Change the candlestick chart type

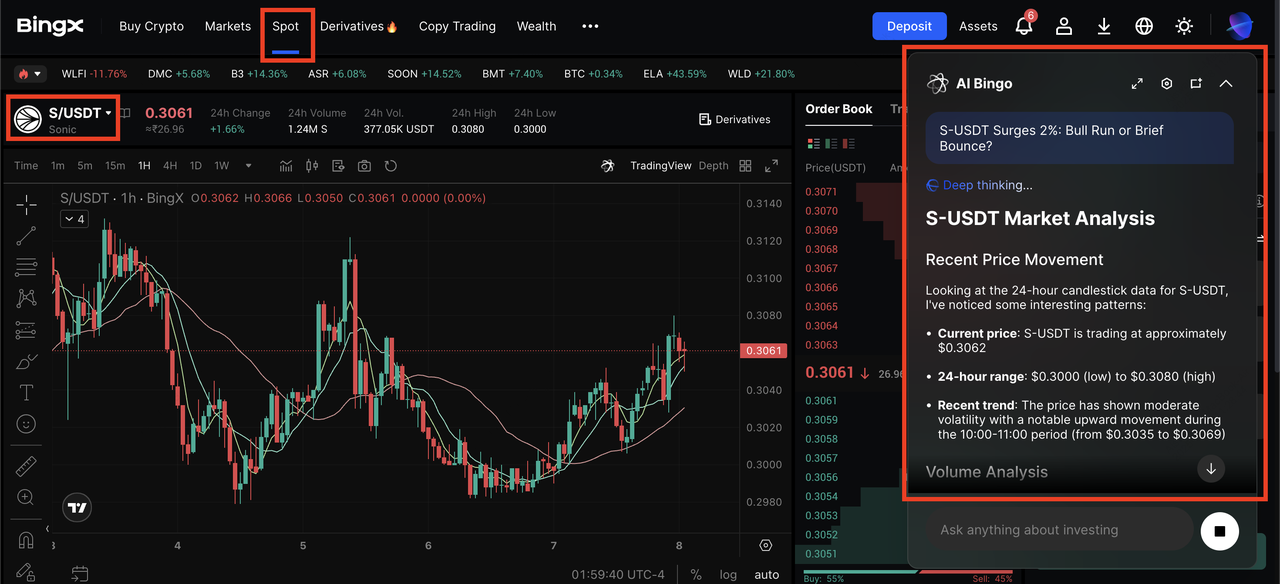312,166
